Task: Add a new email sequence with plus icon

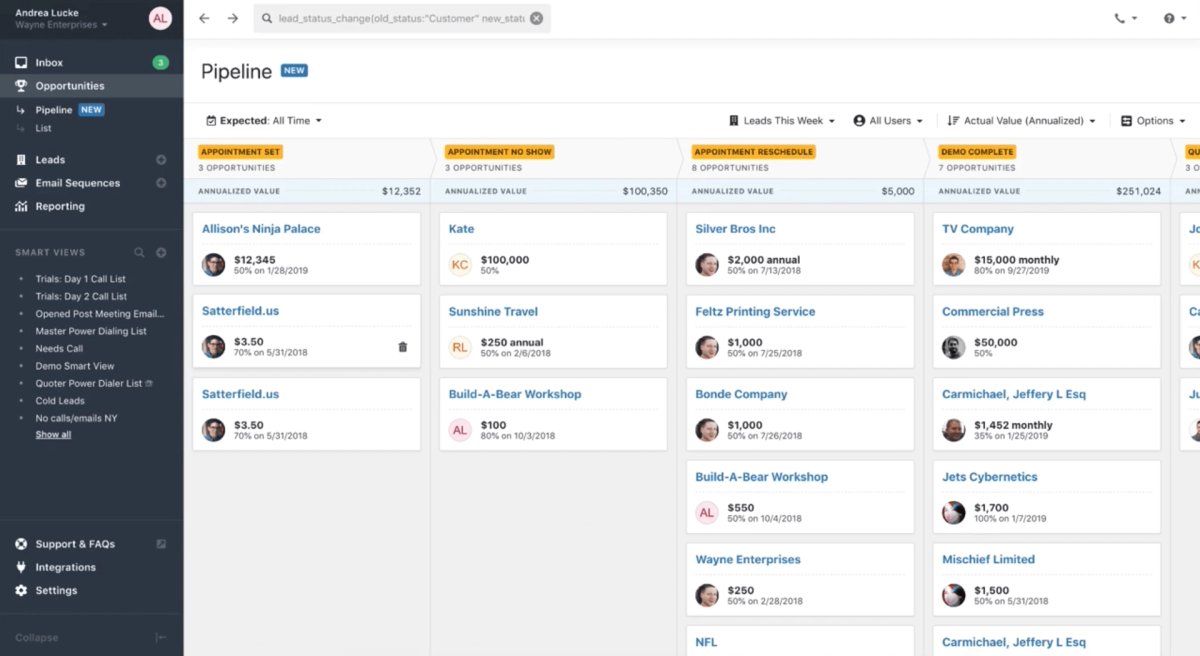Action: tap(161, 183)
